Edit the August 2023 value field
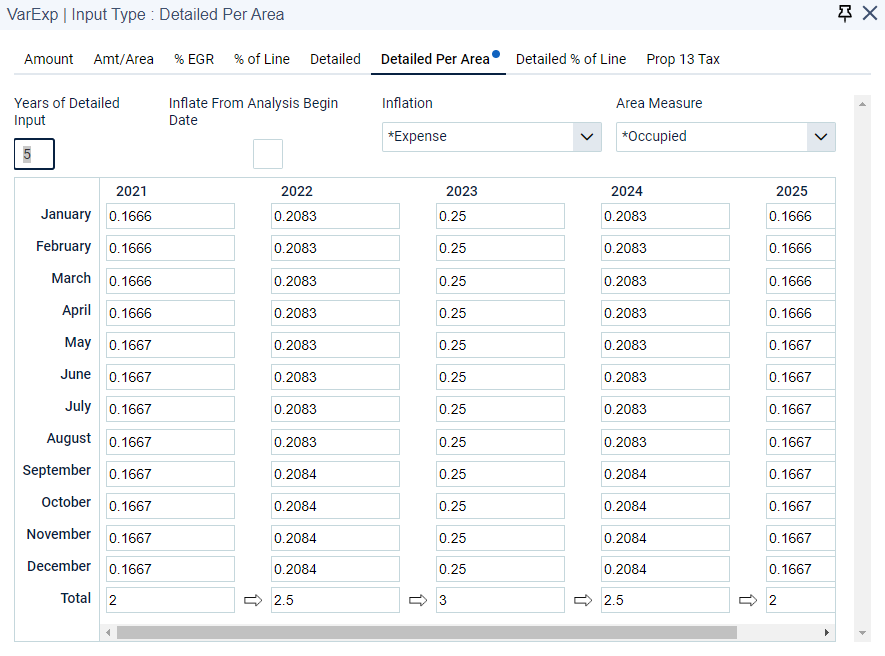The image size is (885, 656). tap(500, 442)
